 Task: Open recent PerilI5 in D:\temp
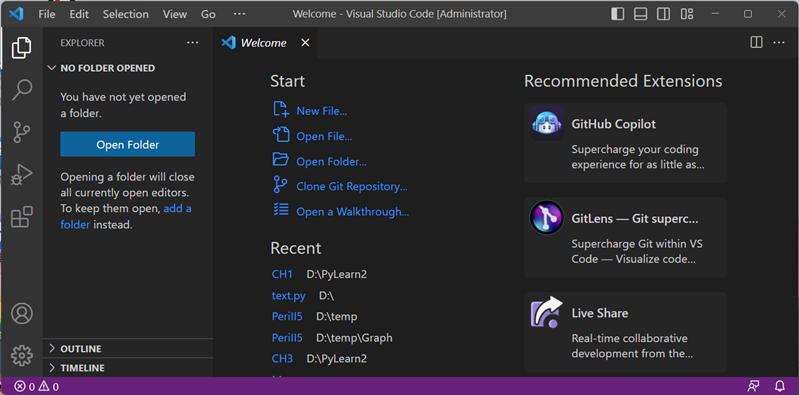click(x=287, y=317)
